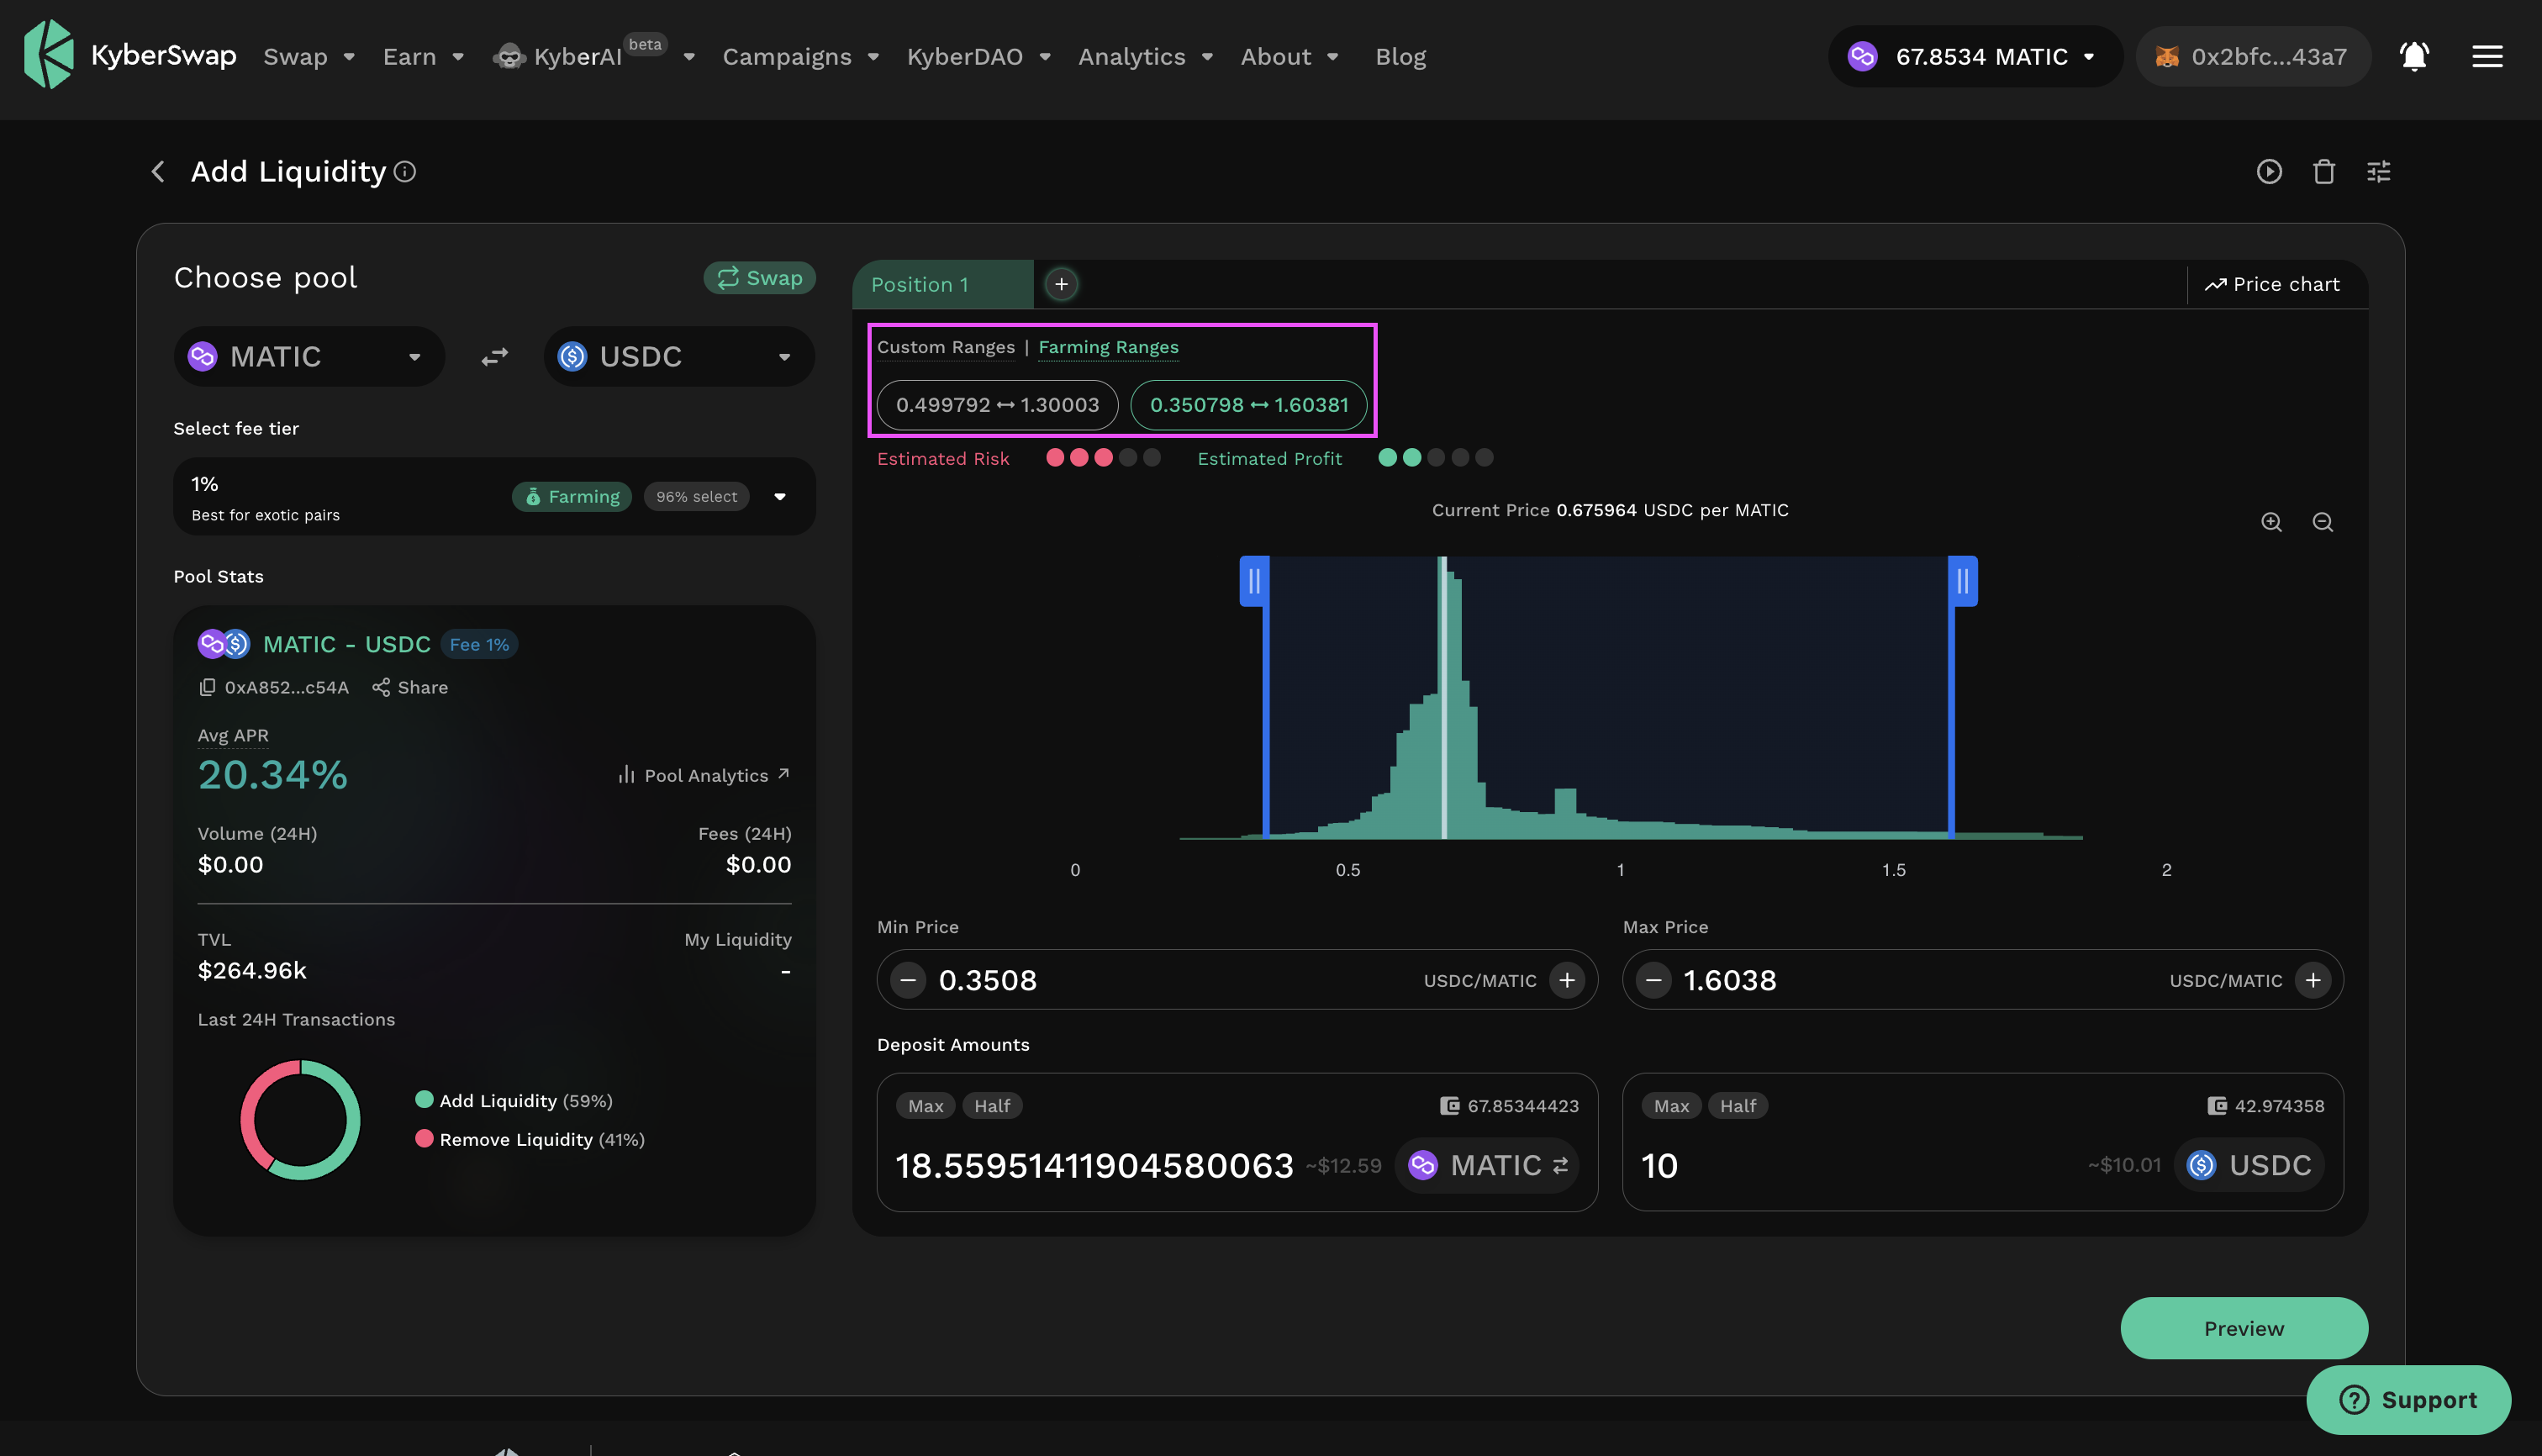Click the trash clear icon
This screenshot has width=2542, height=1456.
click(x=2324, y=172)
